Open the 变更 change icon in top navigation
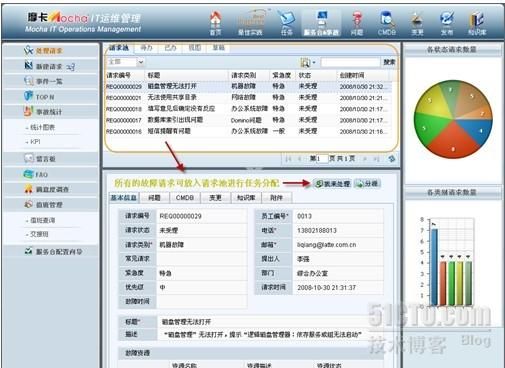 coord(417,23)
